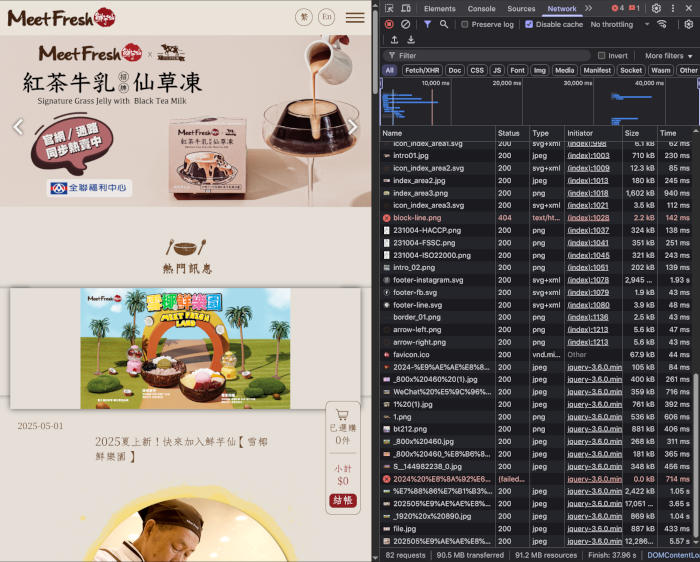Image resolution: width=700 pixels, height=562 pixels.
Task: Click the Meet Fresh header logo
Action: pyautogui.click(x=61, y=18)
